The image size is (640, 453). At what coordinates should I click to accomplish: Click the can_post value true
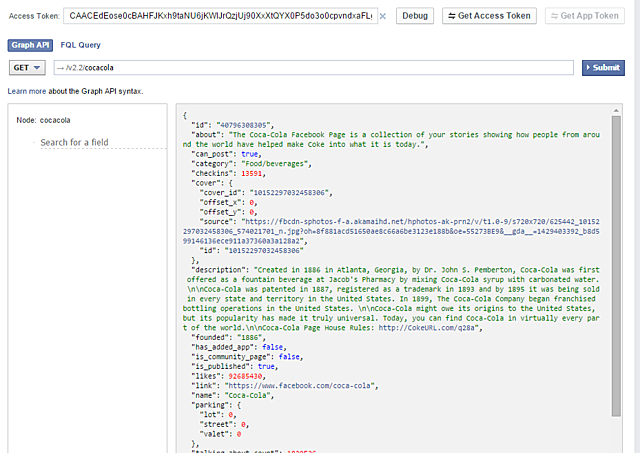click(249, 154)
